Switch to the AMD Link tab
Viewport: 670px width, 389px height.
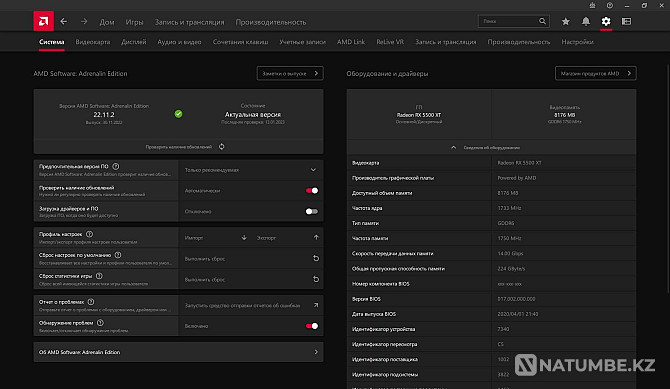click(x=351, y=42)
